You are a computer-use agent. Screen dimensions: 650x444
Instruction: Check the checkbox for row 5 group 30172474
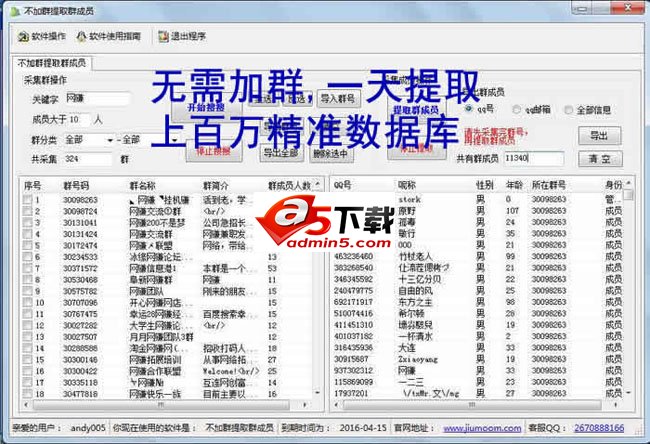pos(28,245)
